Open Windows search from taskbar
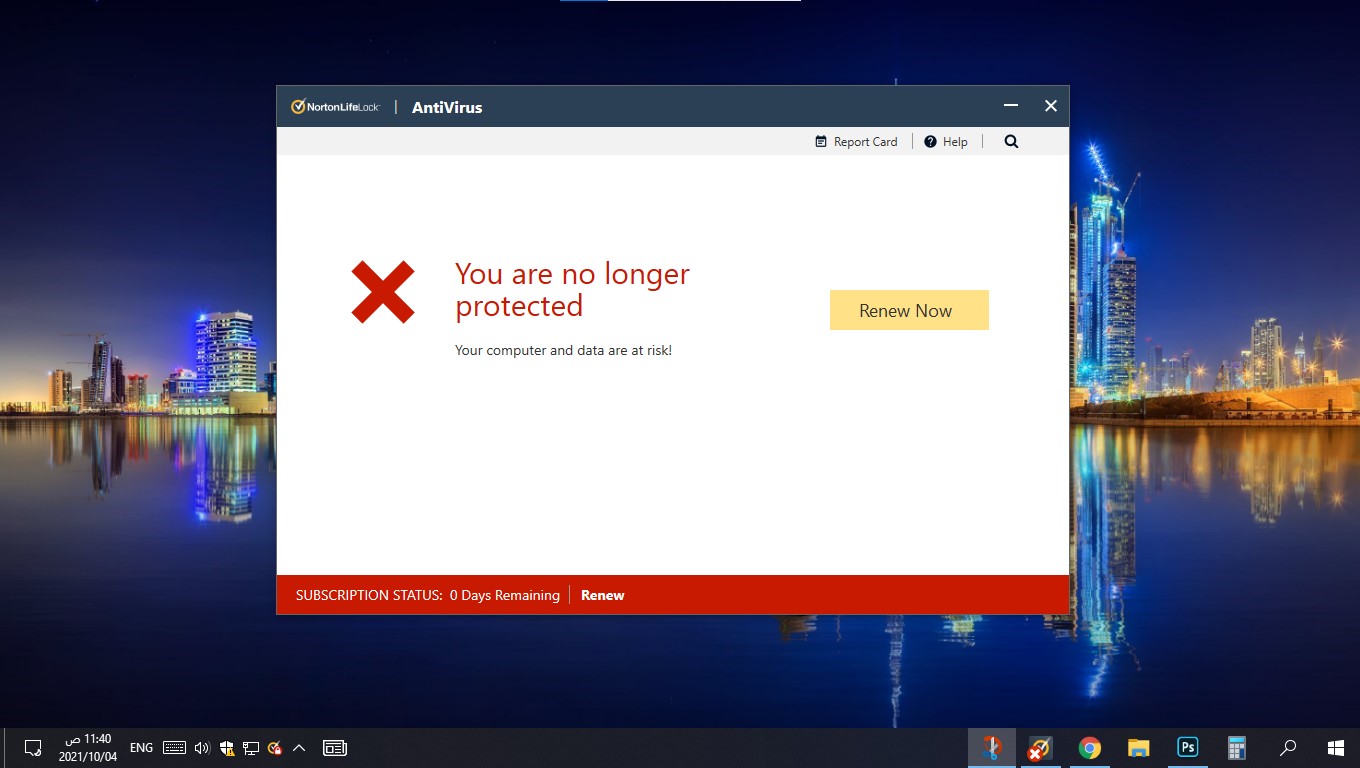Screen dimensions: 1360x768 click(x=1288, y=748)
